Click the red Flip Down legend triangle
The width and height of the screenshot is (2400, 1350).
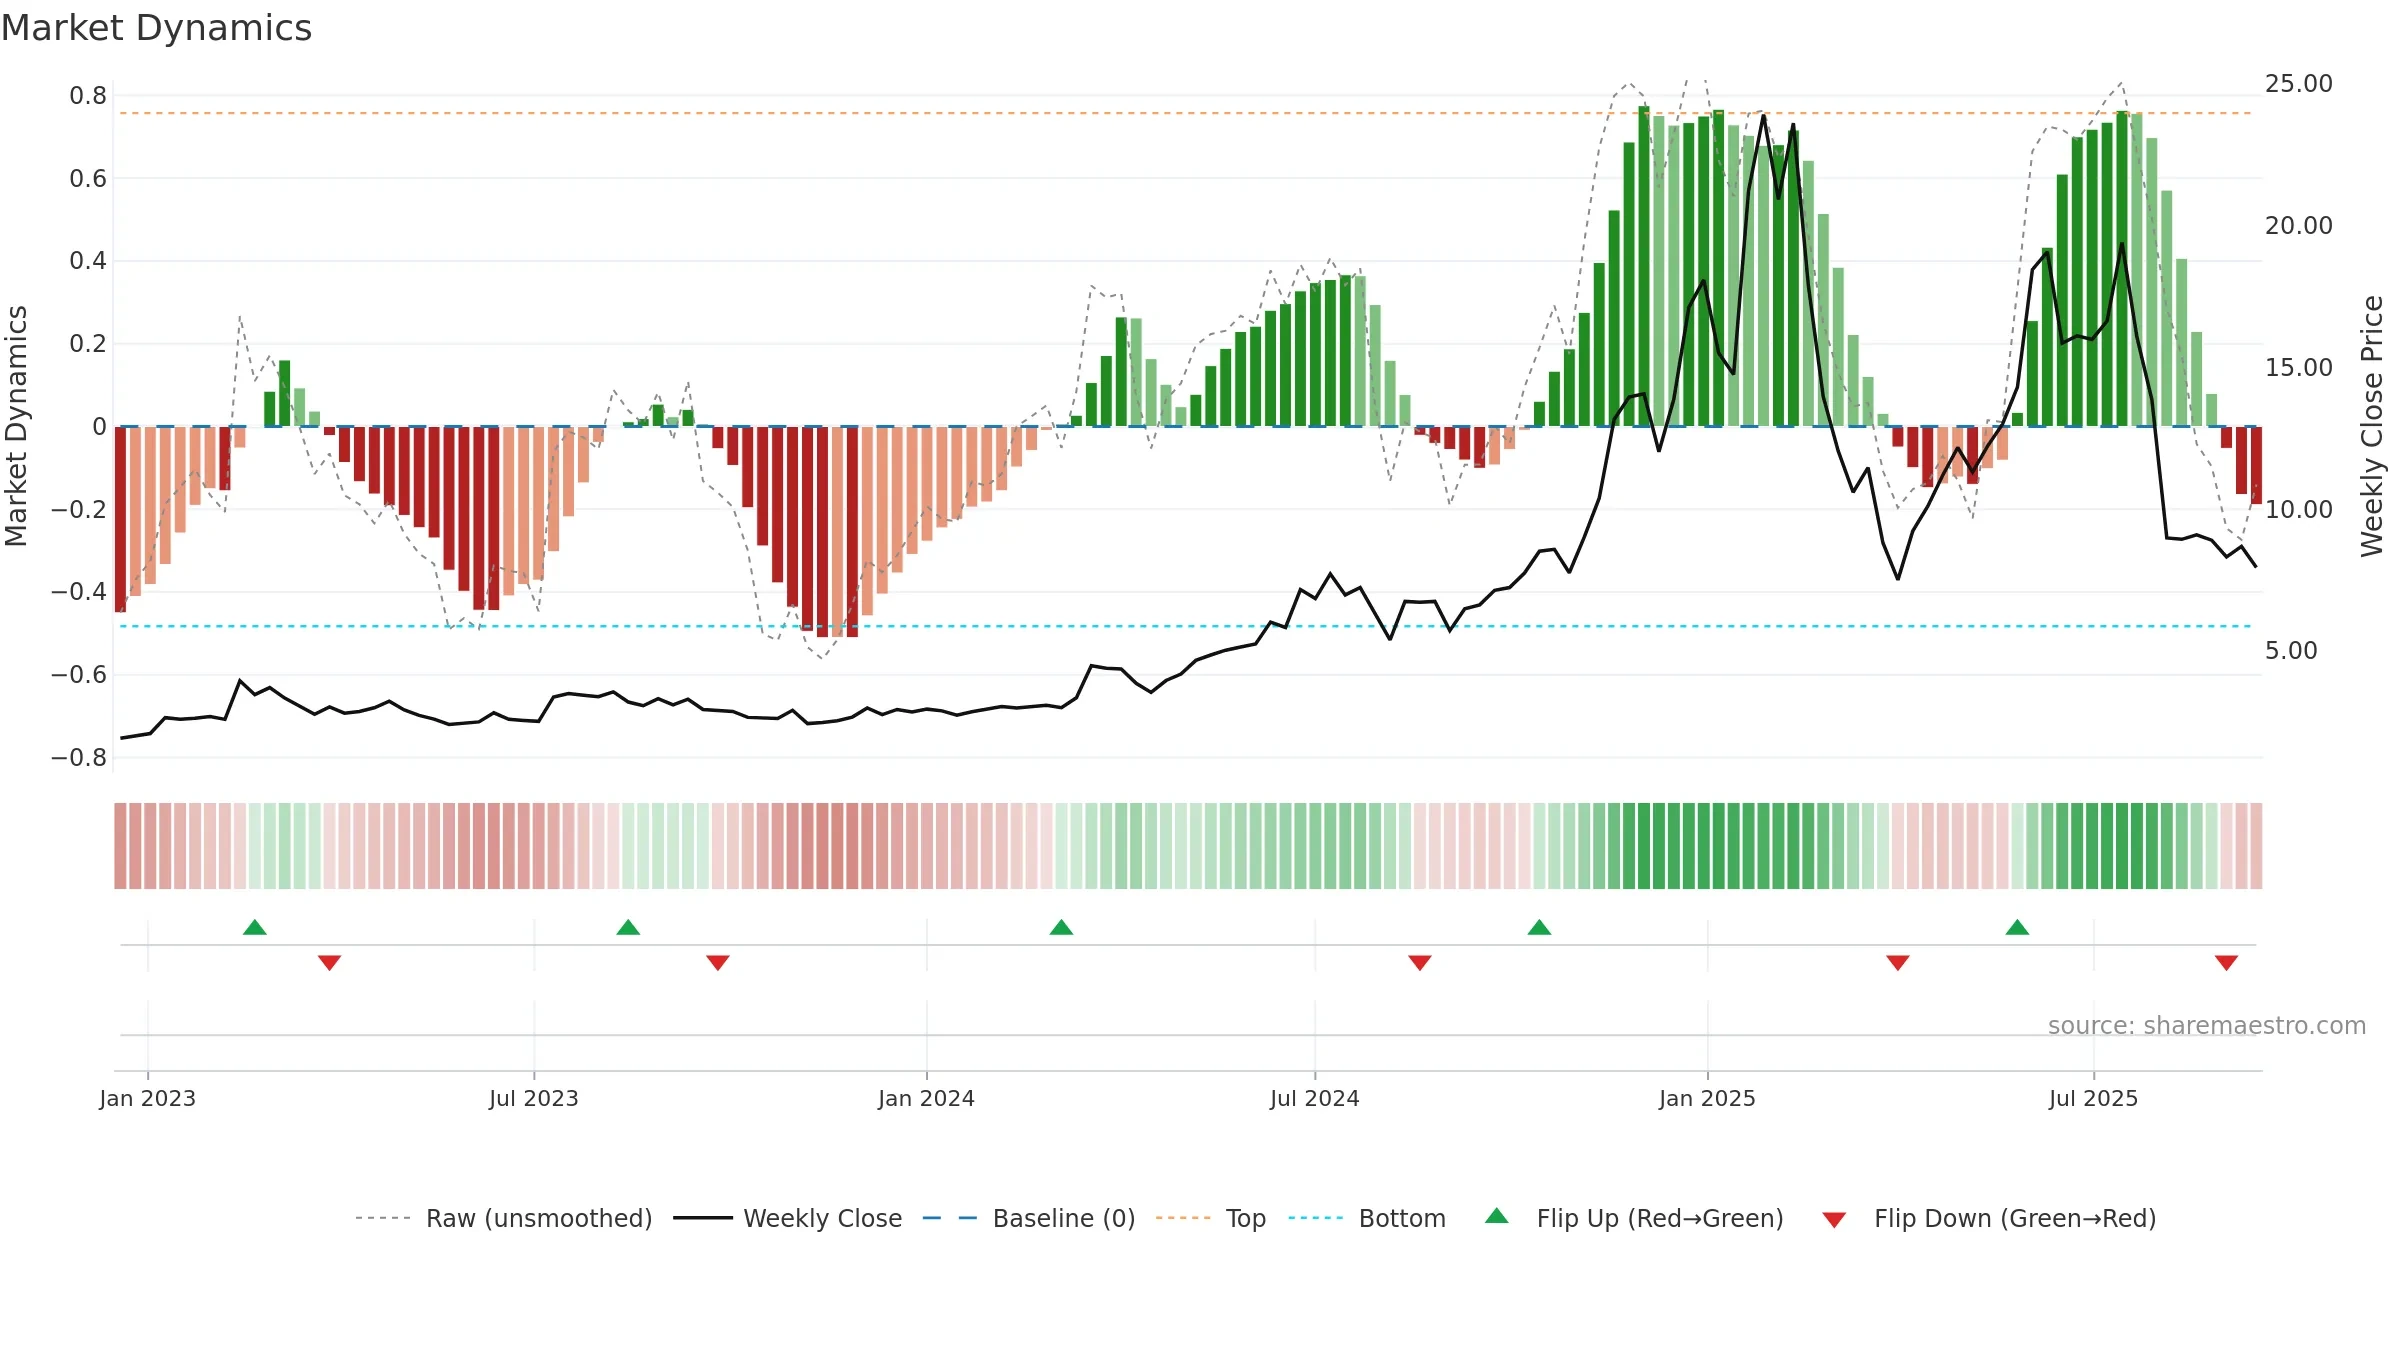click(x=1834, y=1220)
